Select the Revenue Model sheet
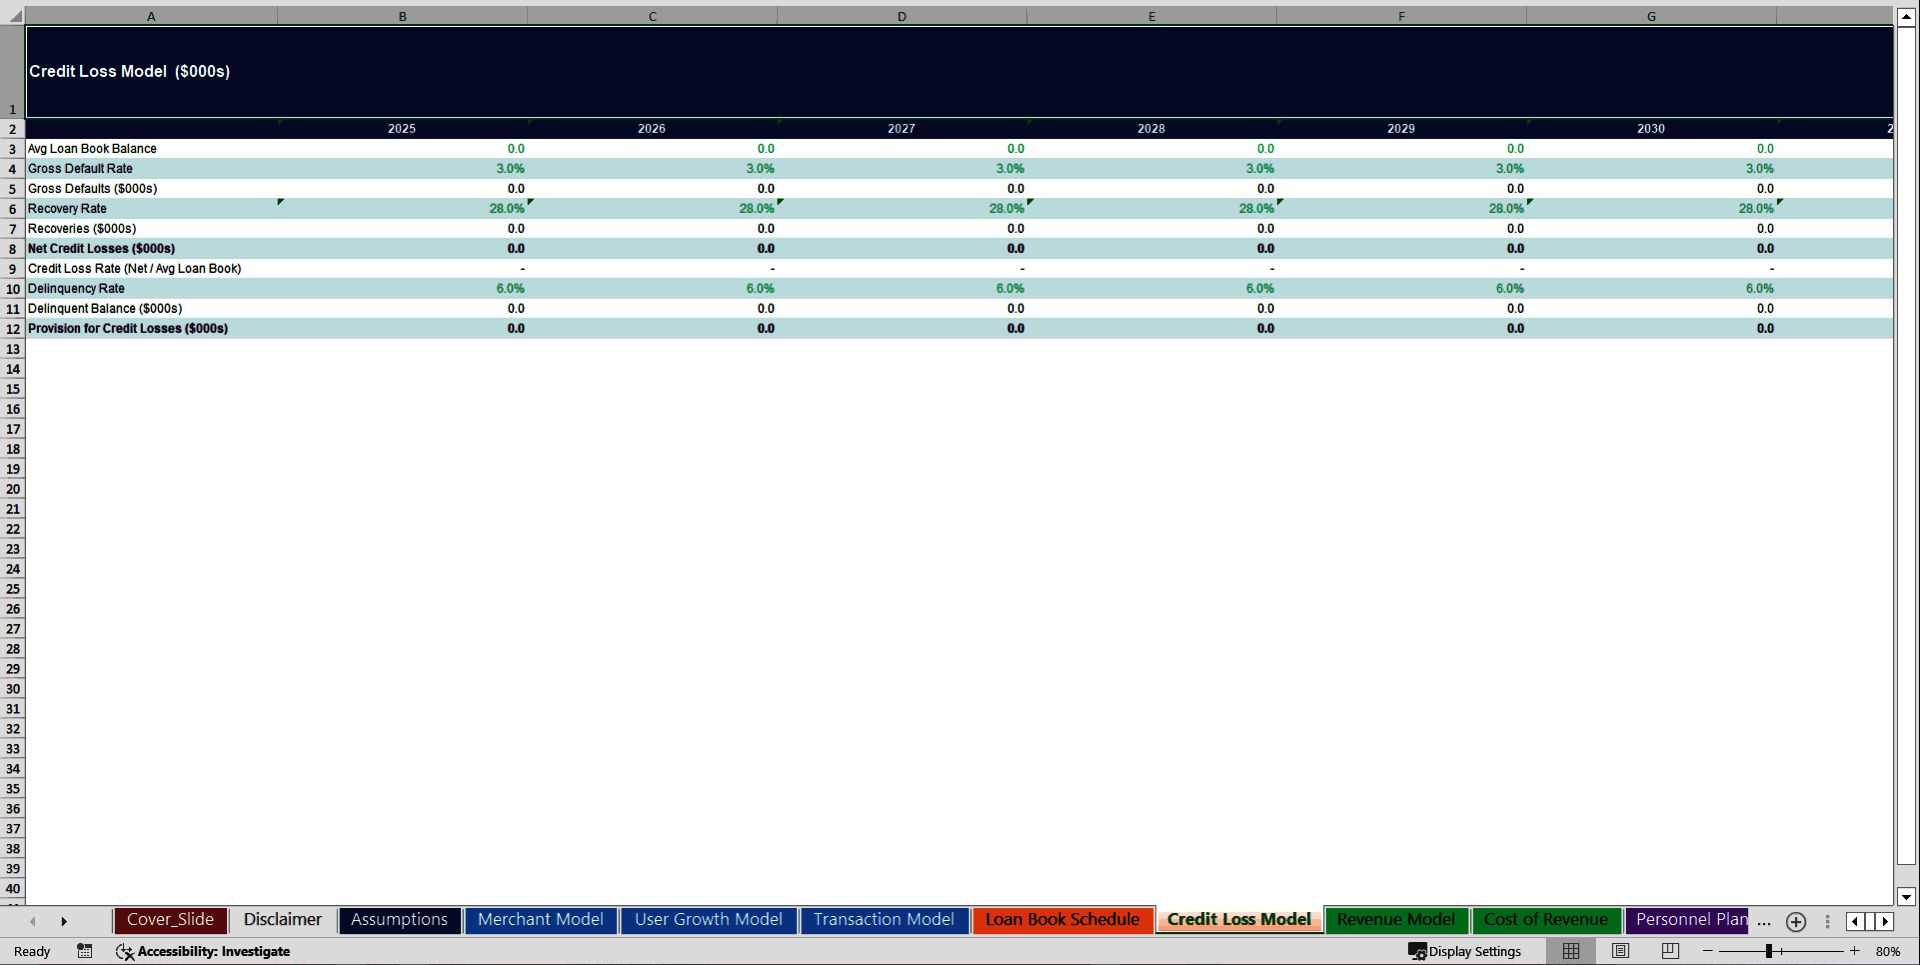This screenshot has height=965, width=1920. 1396,919
